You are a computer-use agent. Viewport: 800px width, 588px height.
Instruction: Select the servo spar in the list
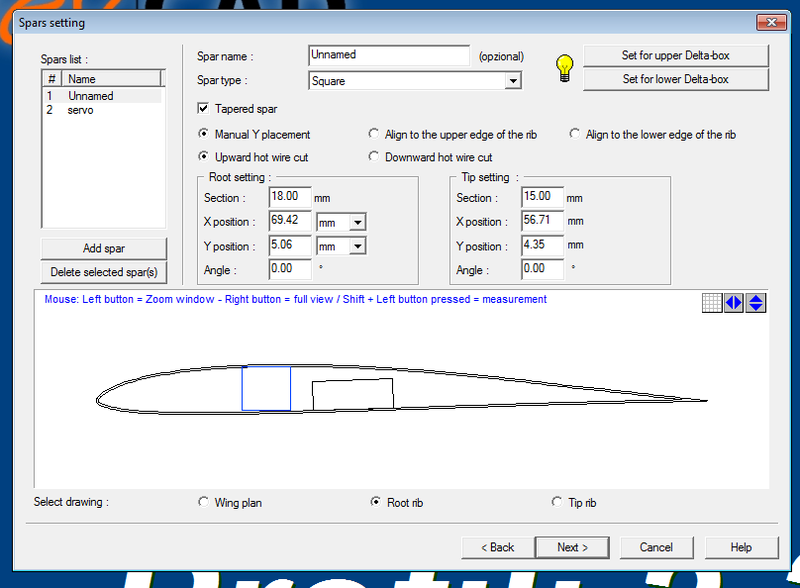(x=81, y=110)
